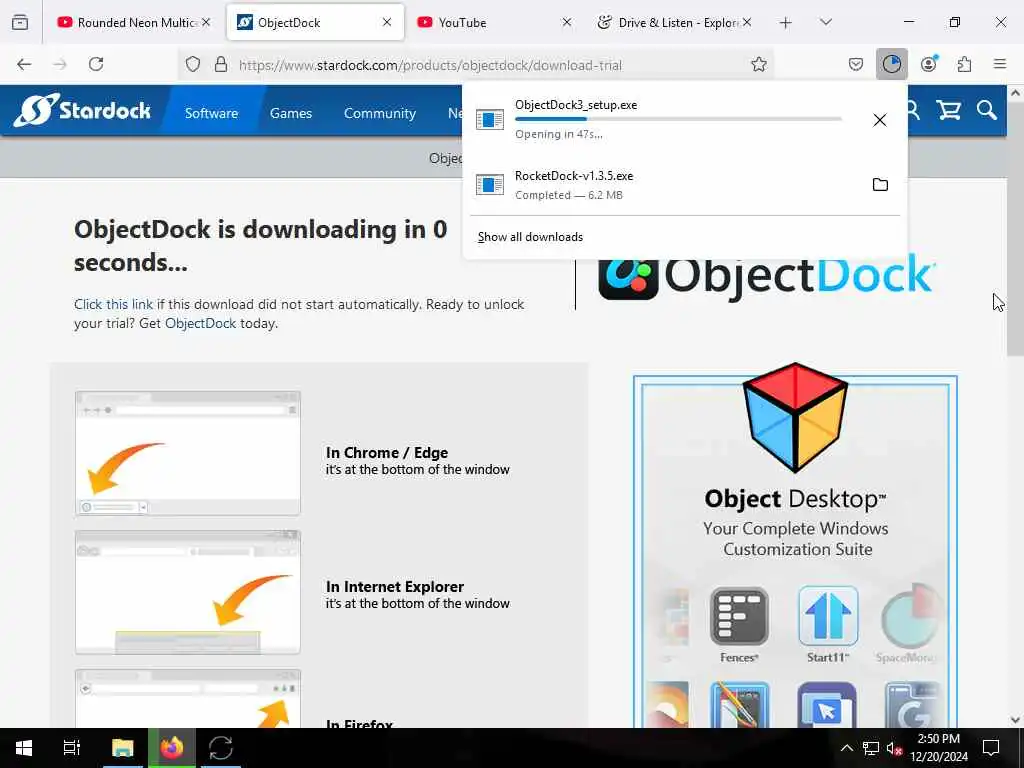Select the ObjectDock tab
This screenshot has width=1024, height=768.
point(315,22)
